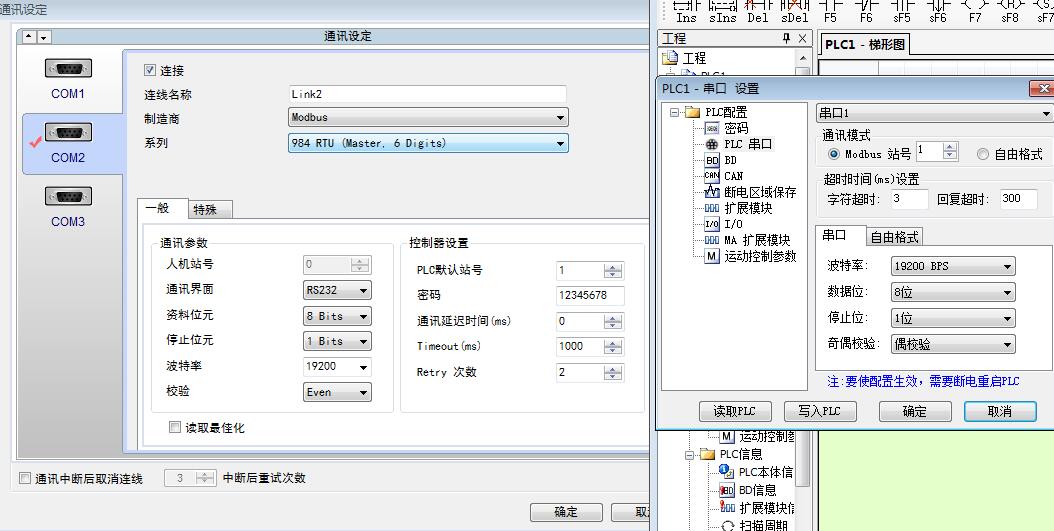
Task: Open the 密码 settings icon
Action: click(712, 128)
